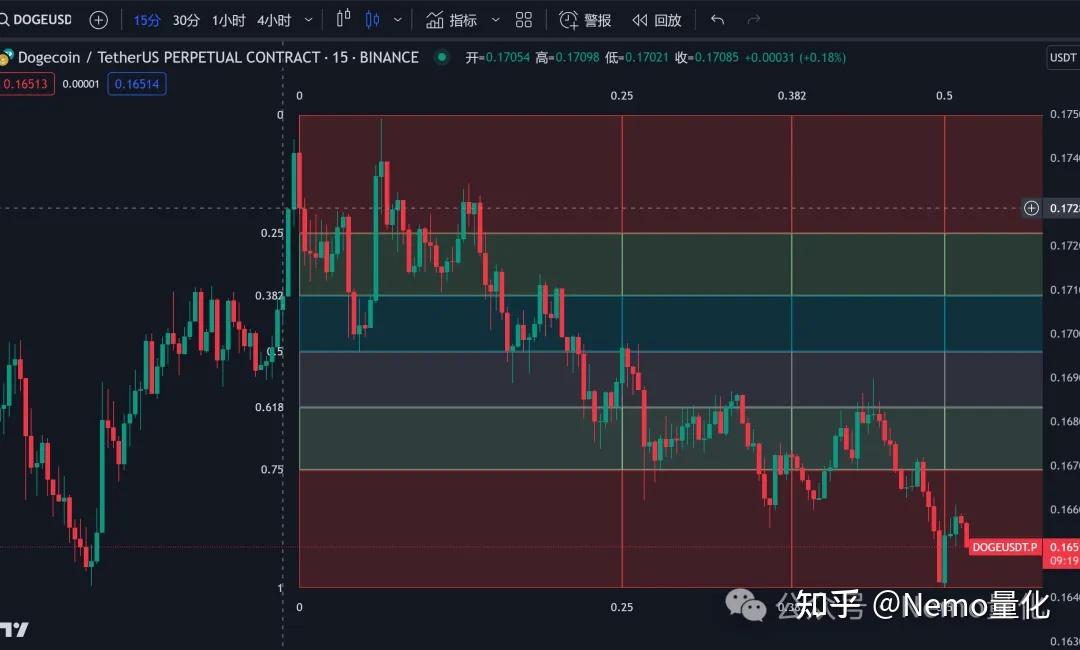The image size is (1080, 650).
Task: Click the red 0.16513 price swatch
Action: click(x=27, y=85)
